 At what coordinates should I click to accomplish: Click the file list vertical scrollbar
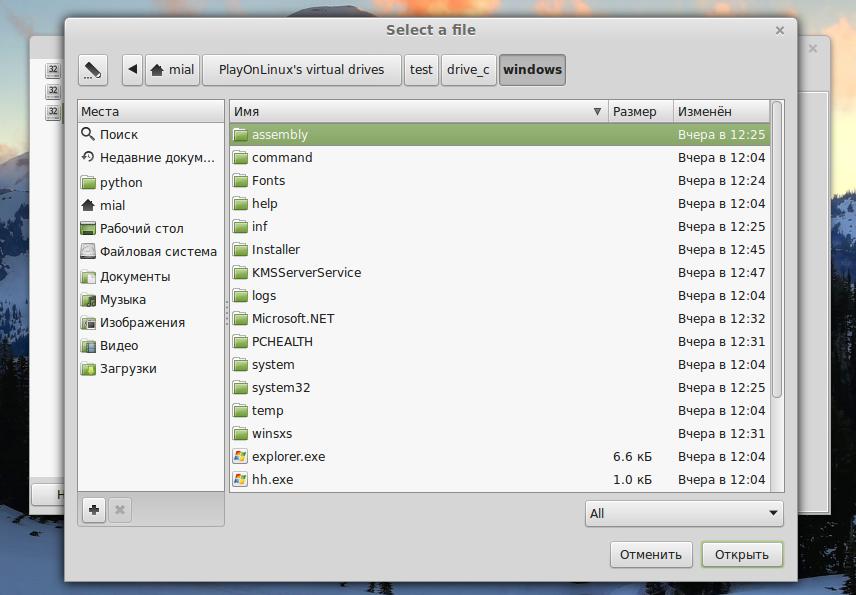777,249
